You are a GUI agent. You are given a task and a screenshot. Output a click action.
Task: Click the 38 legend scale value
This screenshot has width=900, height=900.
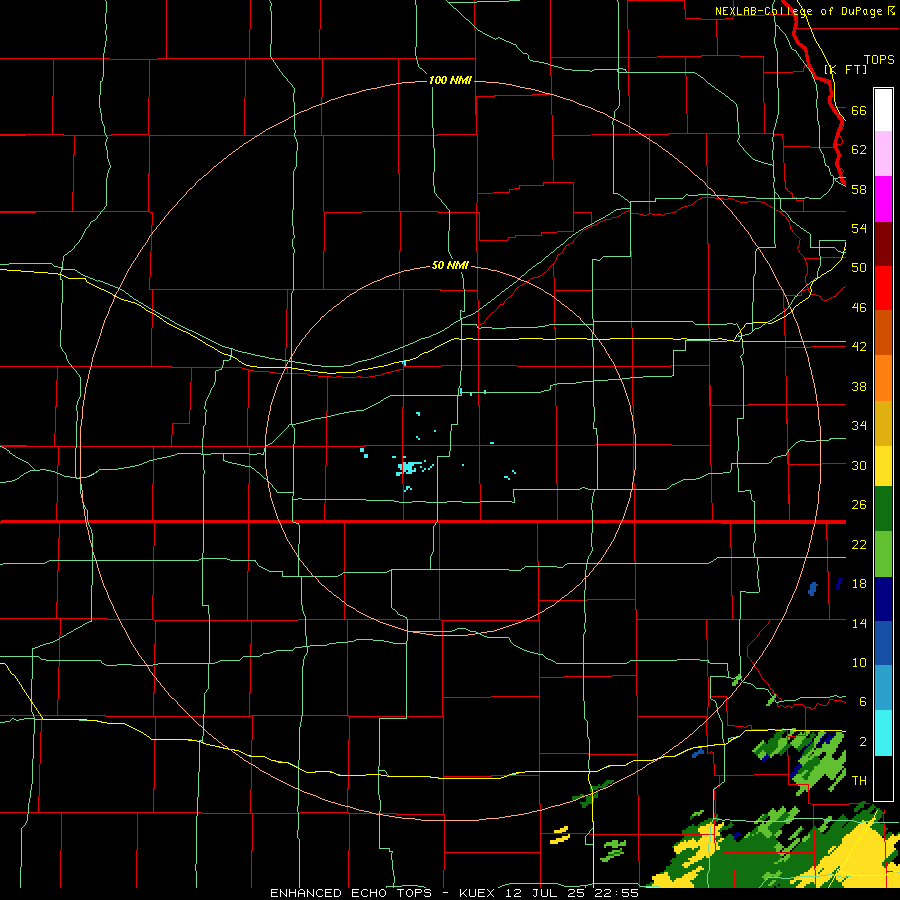click(x=859, y=386)
